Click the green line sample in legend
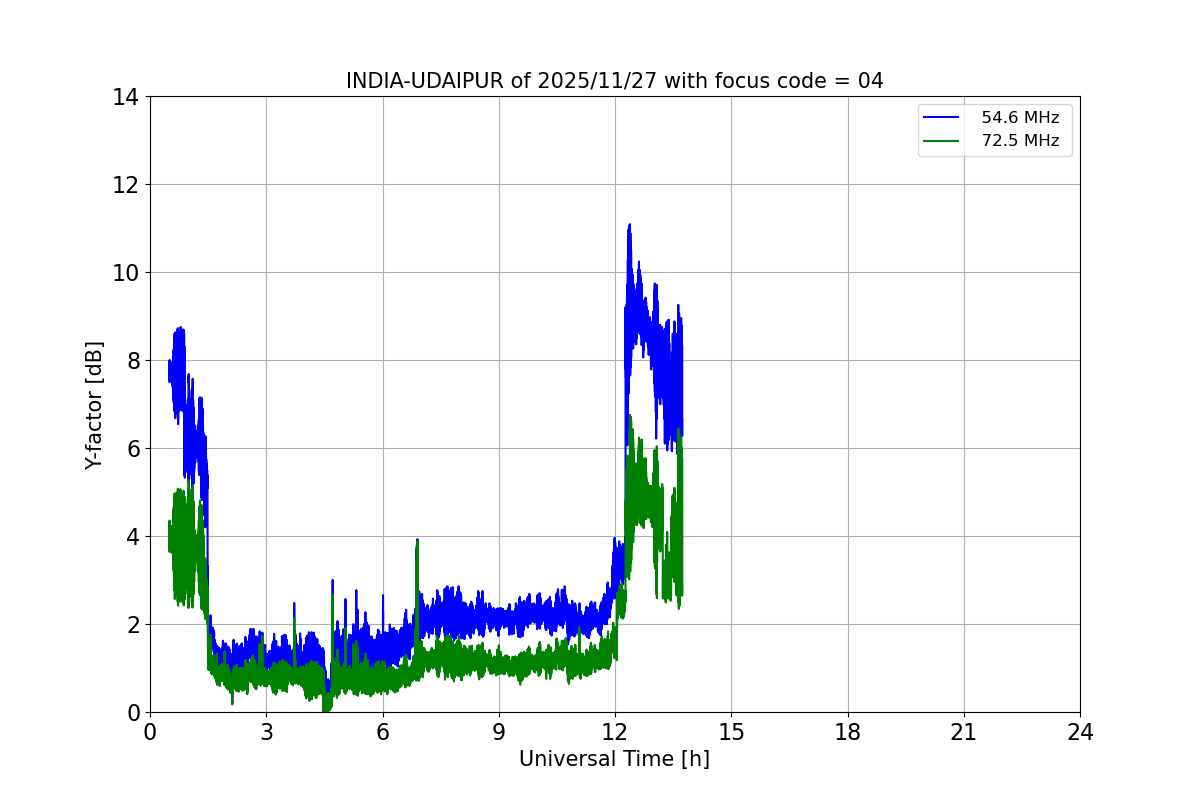 click(x=943, y=141)
